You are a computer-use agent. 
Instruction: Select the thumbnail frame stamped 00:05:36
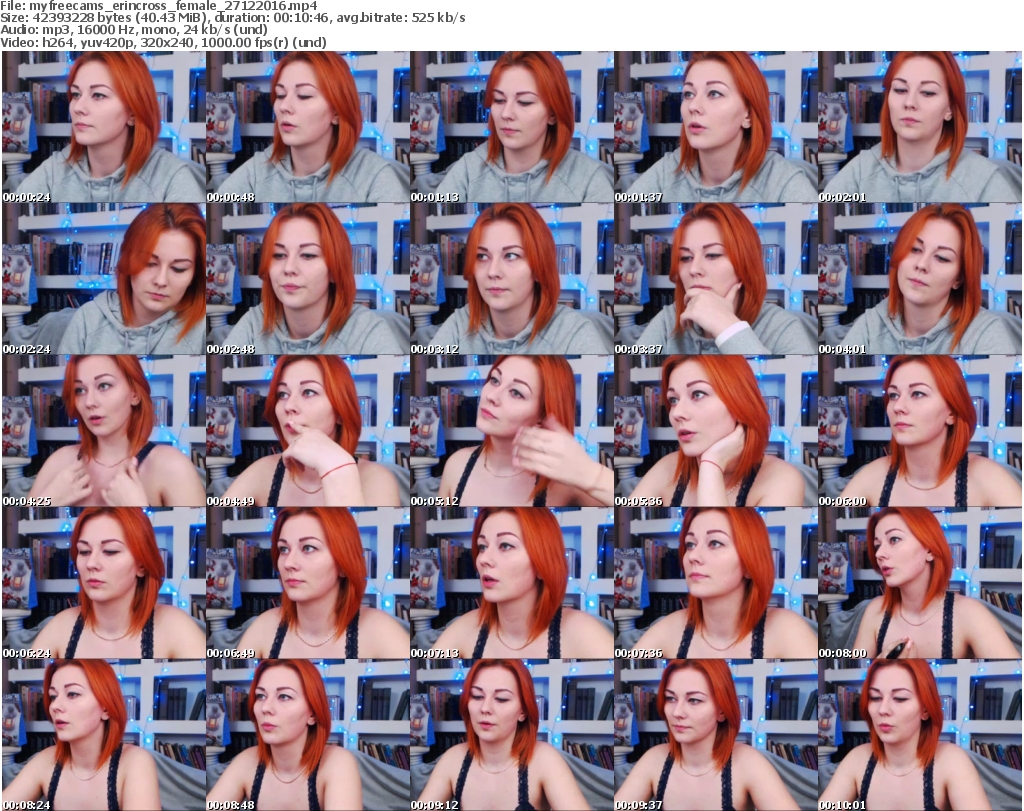click(x=716, y=431)
